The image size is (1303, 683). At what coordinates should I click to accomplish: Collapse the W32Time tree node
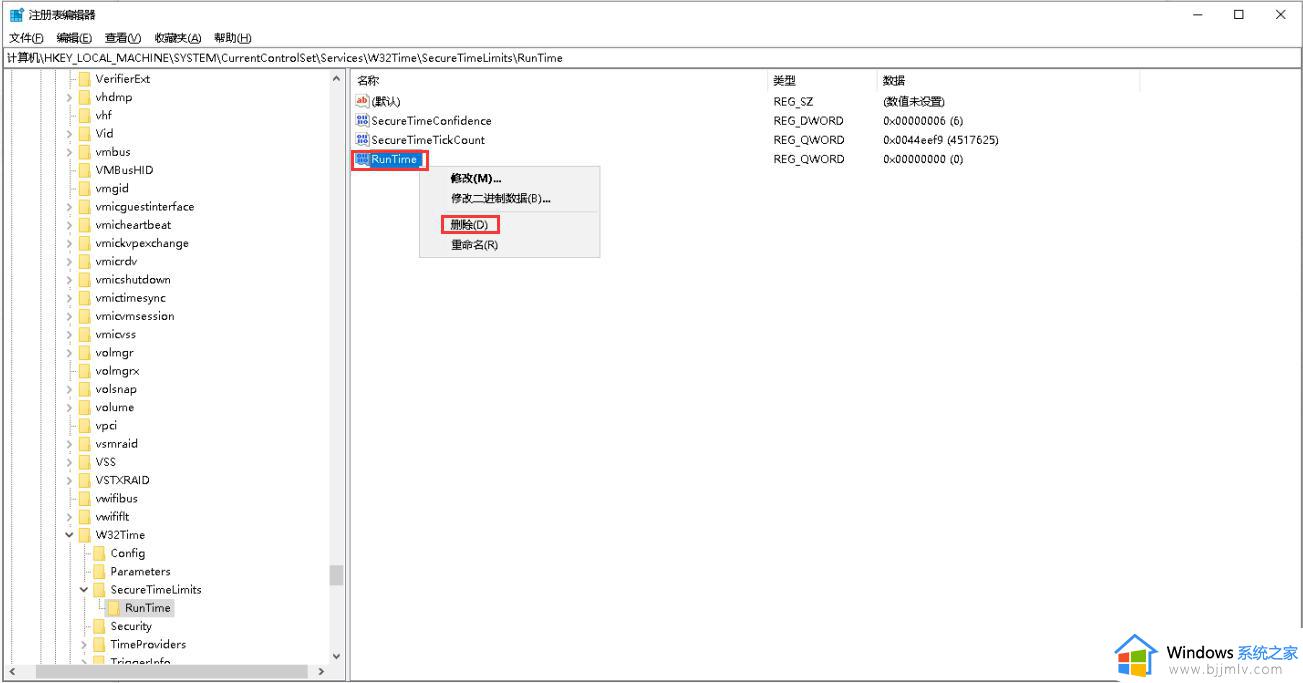tap(70, 535)
